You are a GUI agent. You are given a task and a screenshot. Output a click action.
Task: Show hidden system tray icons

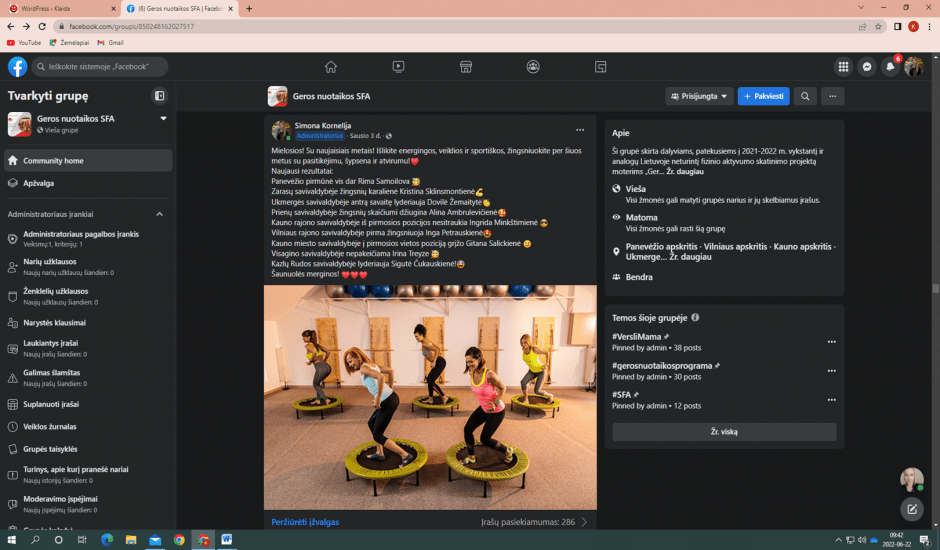pos(838,540)
